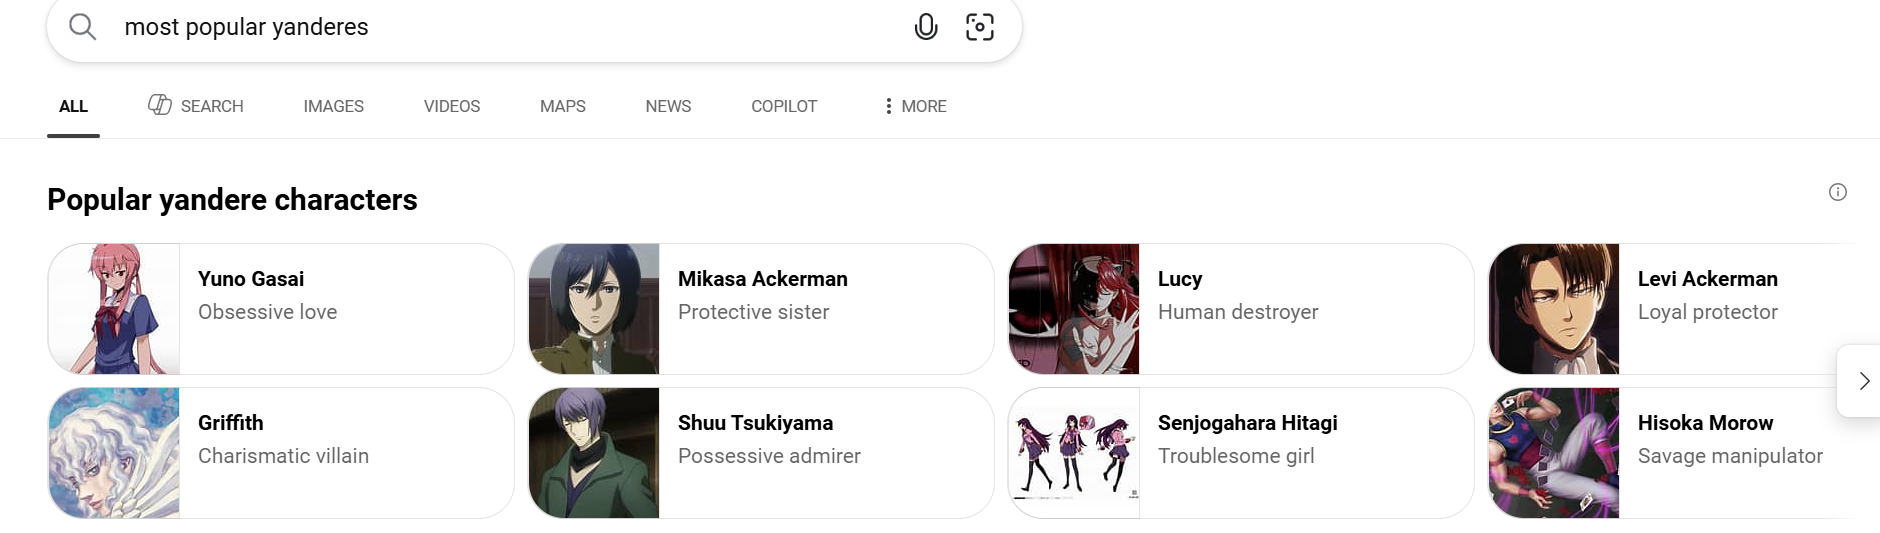1880x533 pixels.
Task: Open the Maps tab
Action: pos(562,106)
